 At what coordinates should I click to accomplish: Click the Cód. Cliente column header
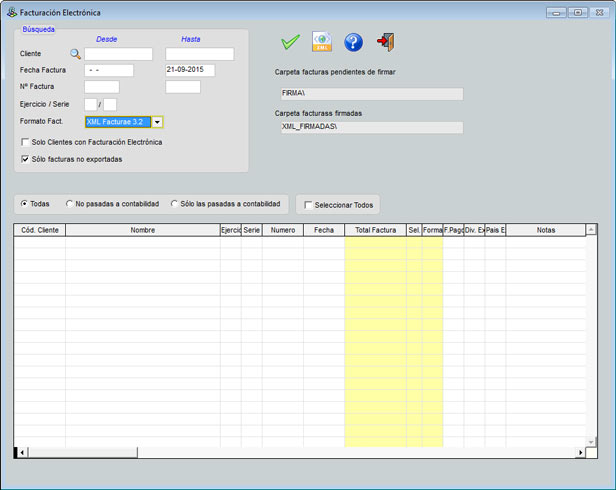[40, 230]
